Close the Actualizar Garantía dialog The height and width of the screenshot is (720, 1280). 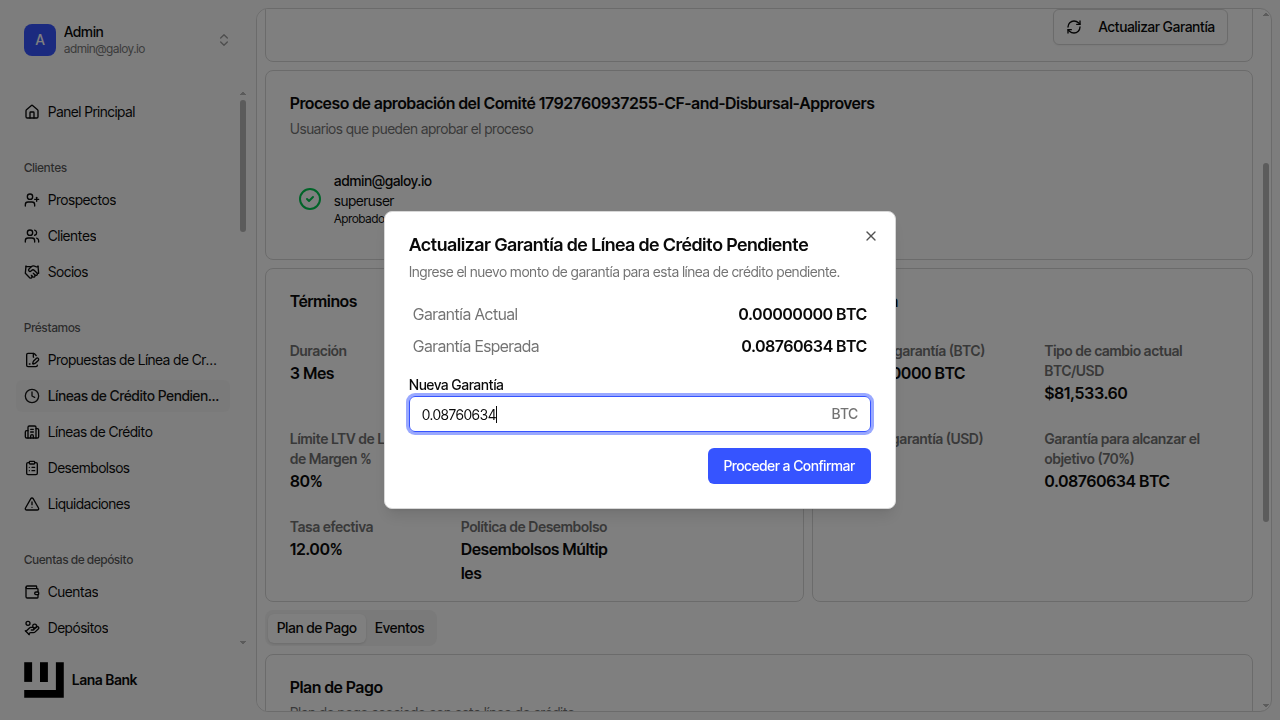[871, 236]
